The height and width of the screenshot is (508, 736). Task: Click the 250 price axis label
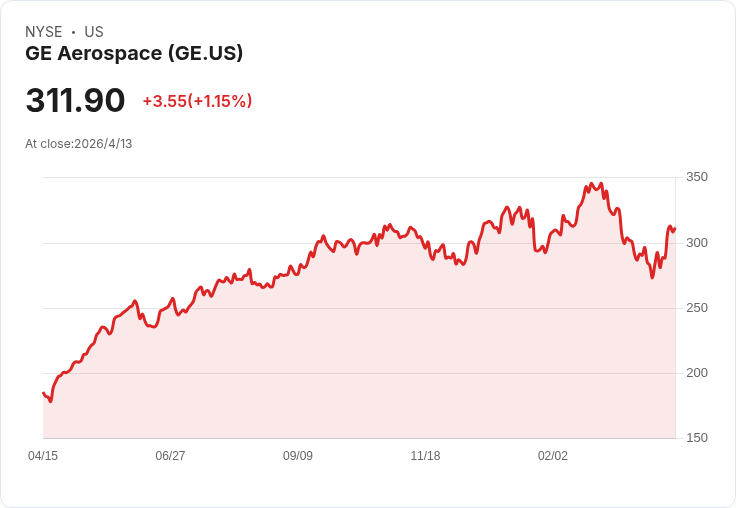click(x=697, y=308)
